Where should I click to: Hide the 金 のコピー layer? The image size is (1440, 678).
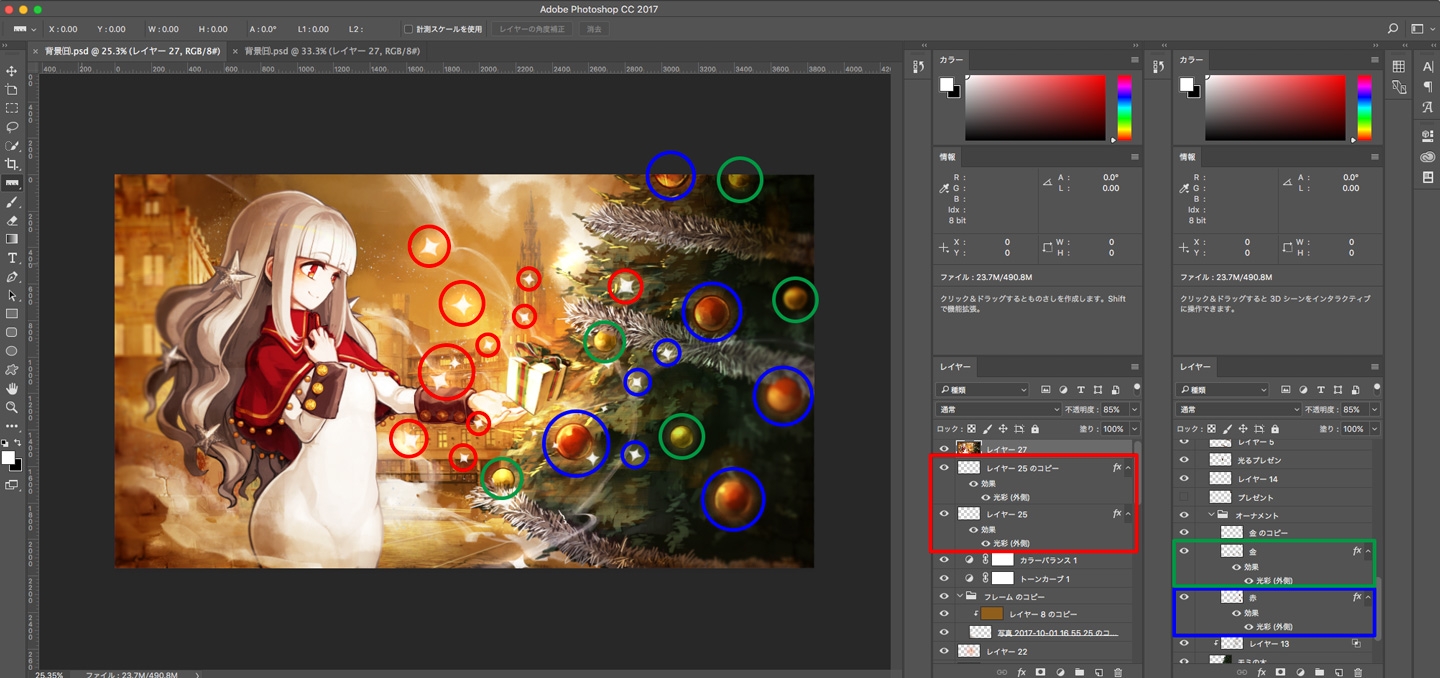click(1184, 533)
